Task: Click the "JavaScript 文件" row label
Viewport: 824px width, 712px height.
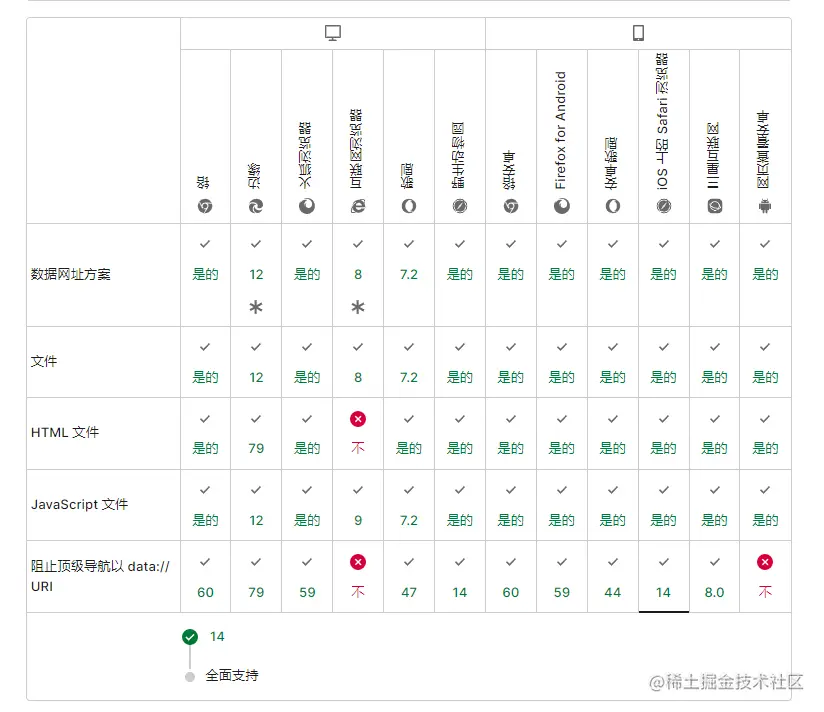Action: 80,505
